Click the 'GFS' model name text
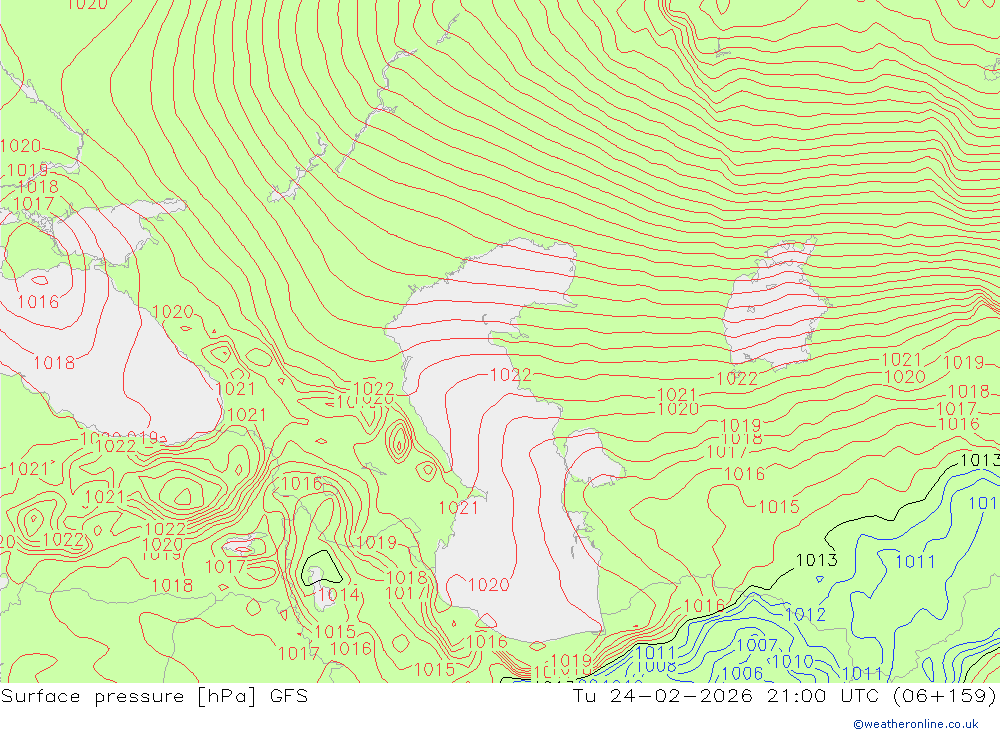The width and height of the screenshot is (1000, 733). 289,696
